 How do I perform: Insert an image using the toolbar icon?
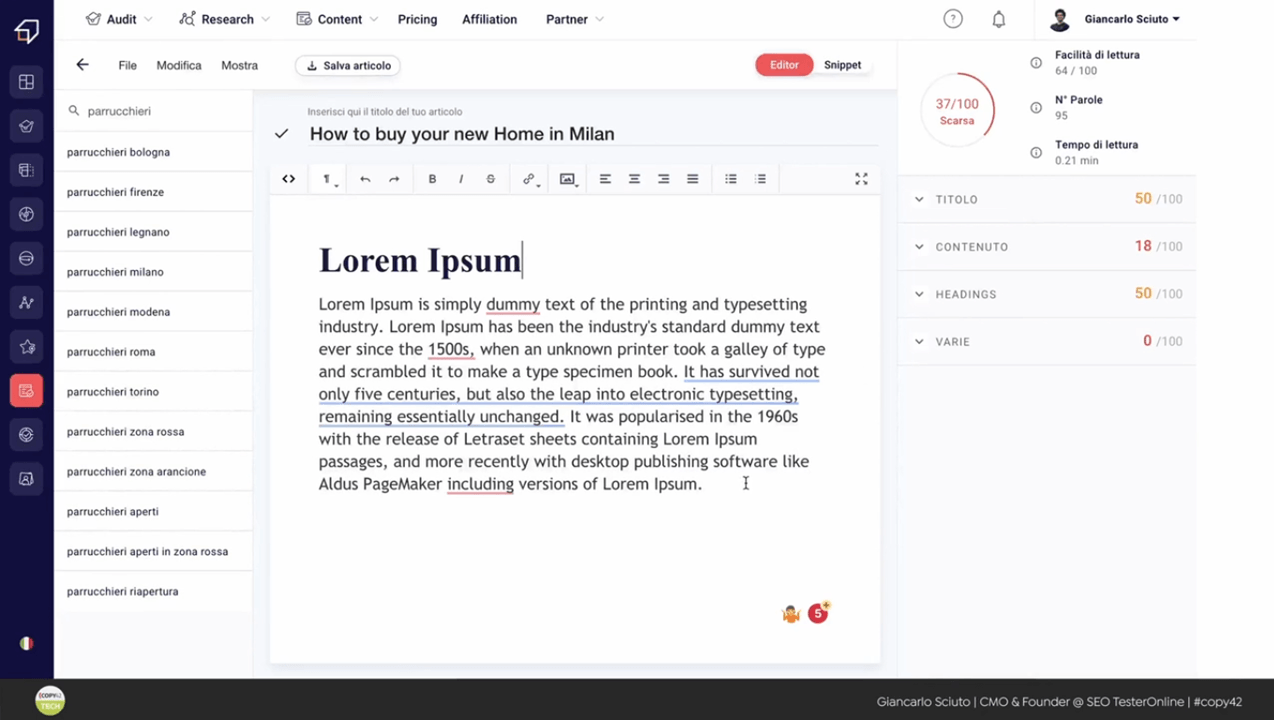point(567,179)
